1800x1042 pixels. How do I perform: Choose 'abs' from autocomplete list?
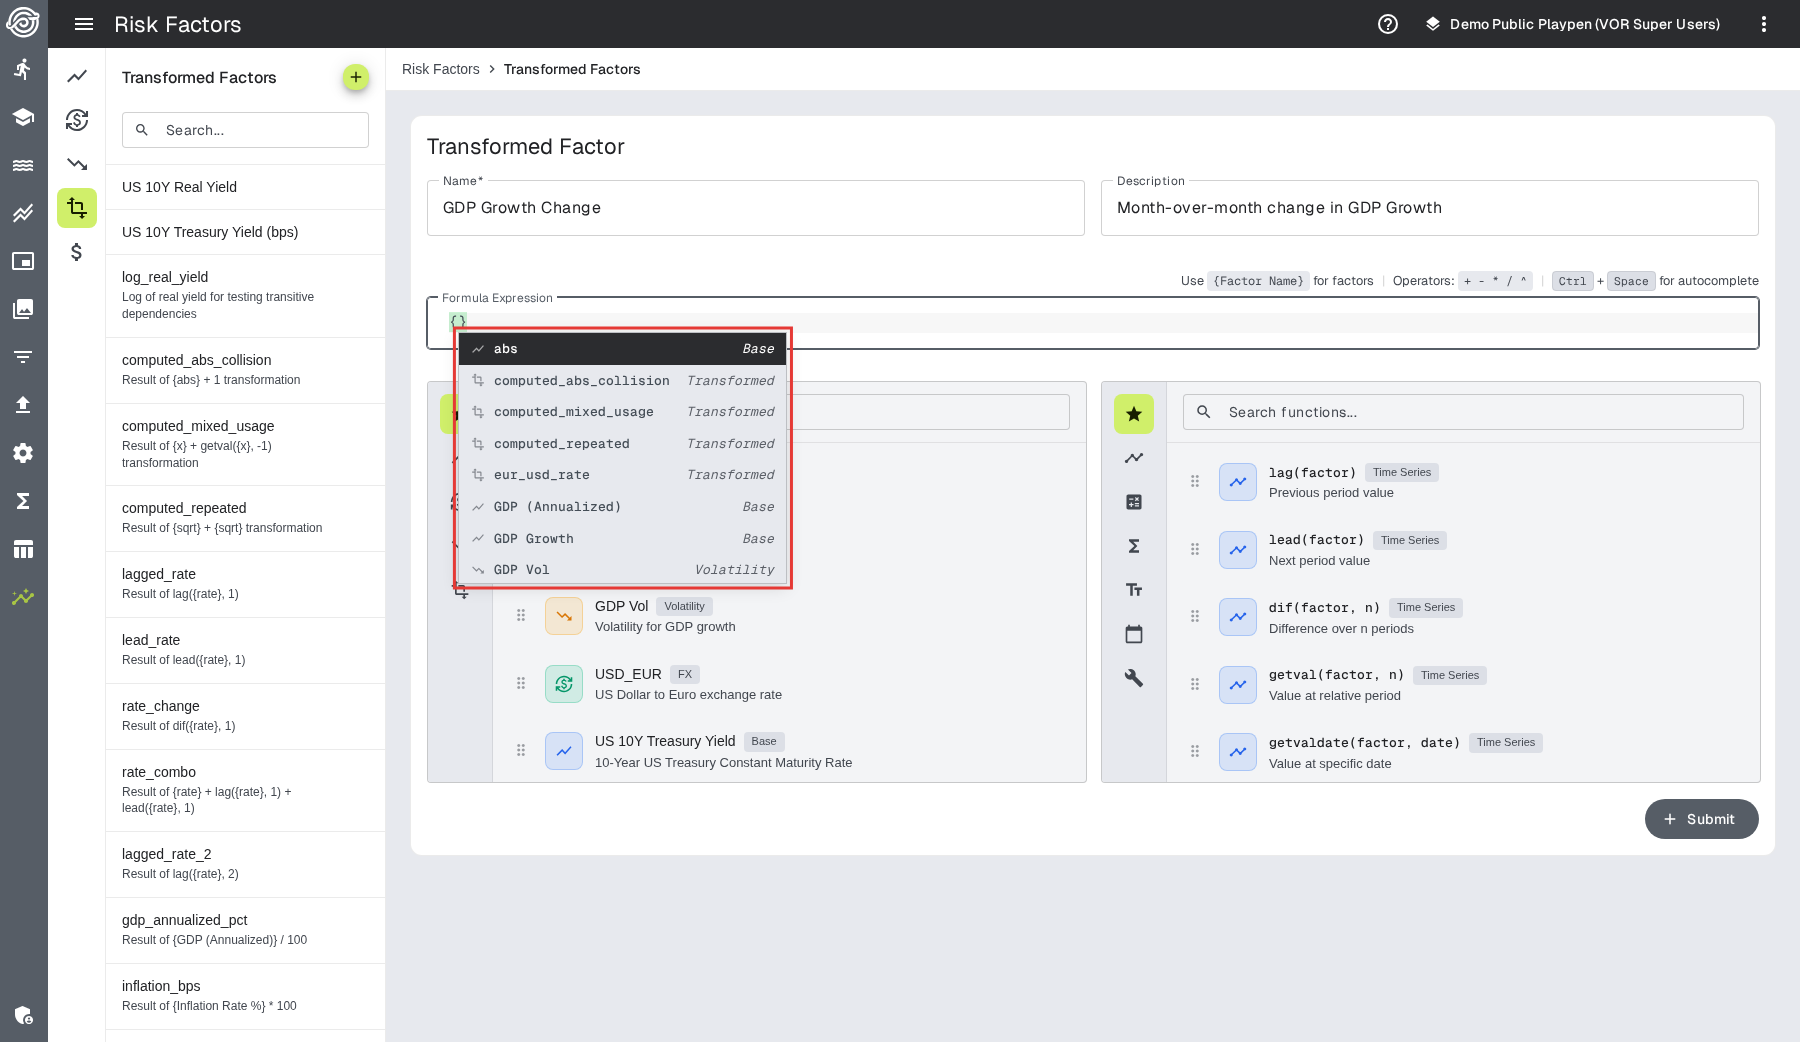pyautogui.click(x=622, y=349)
